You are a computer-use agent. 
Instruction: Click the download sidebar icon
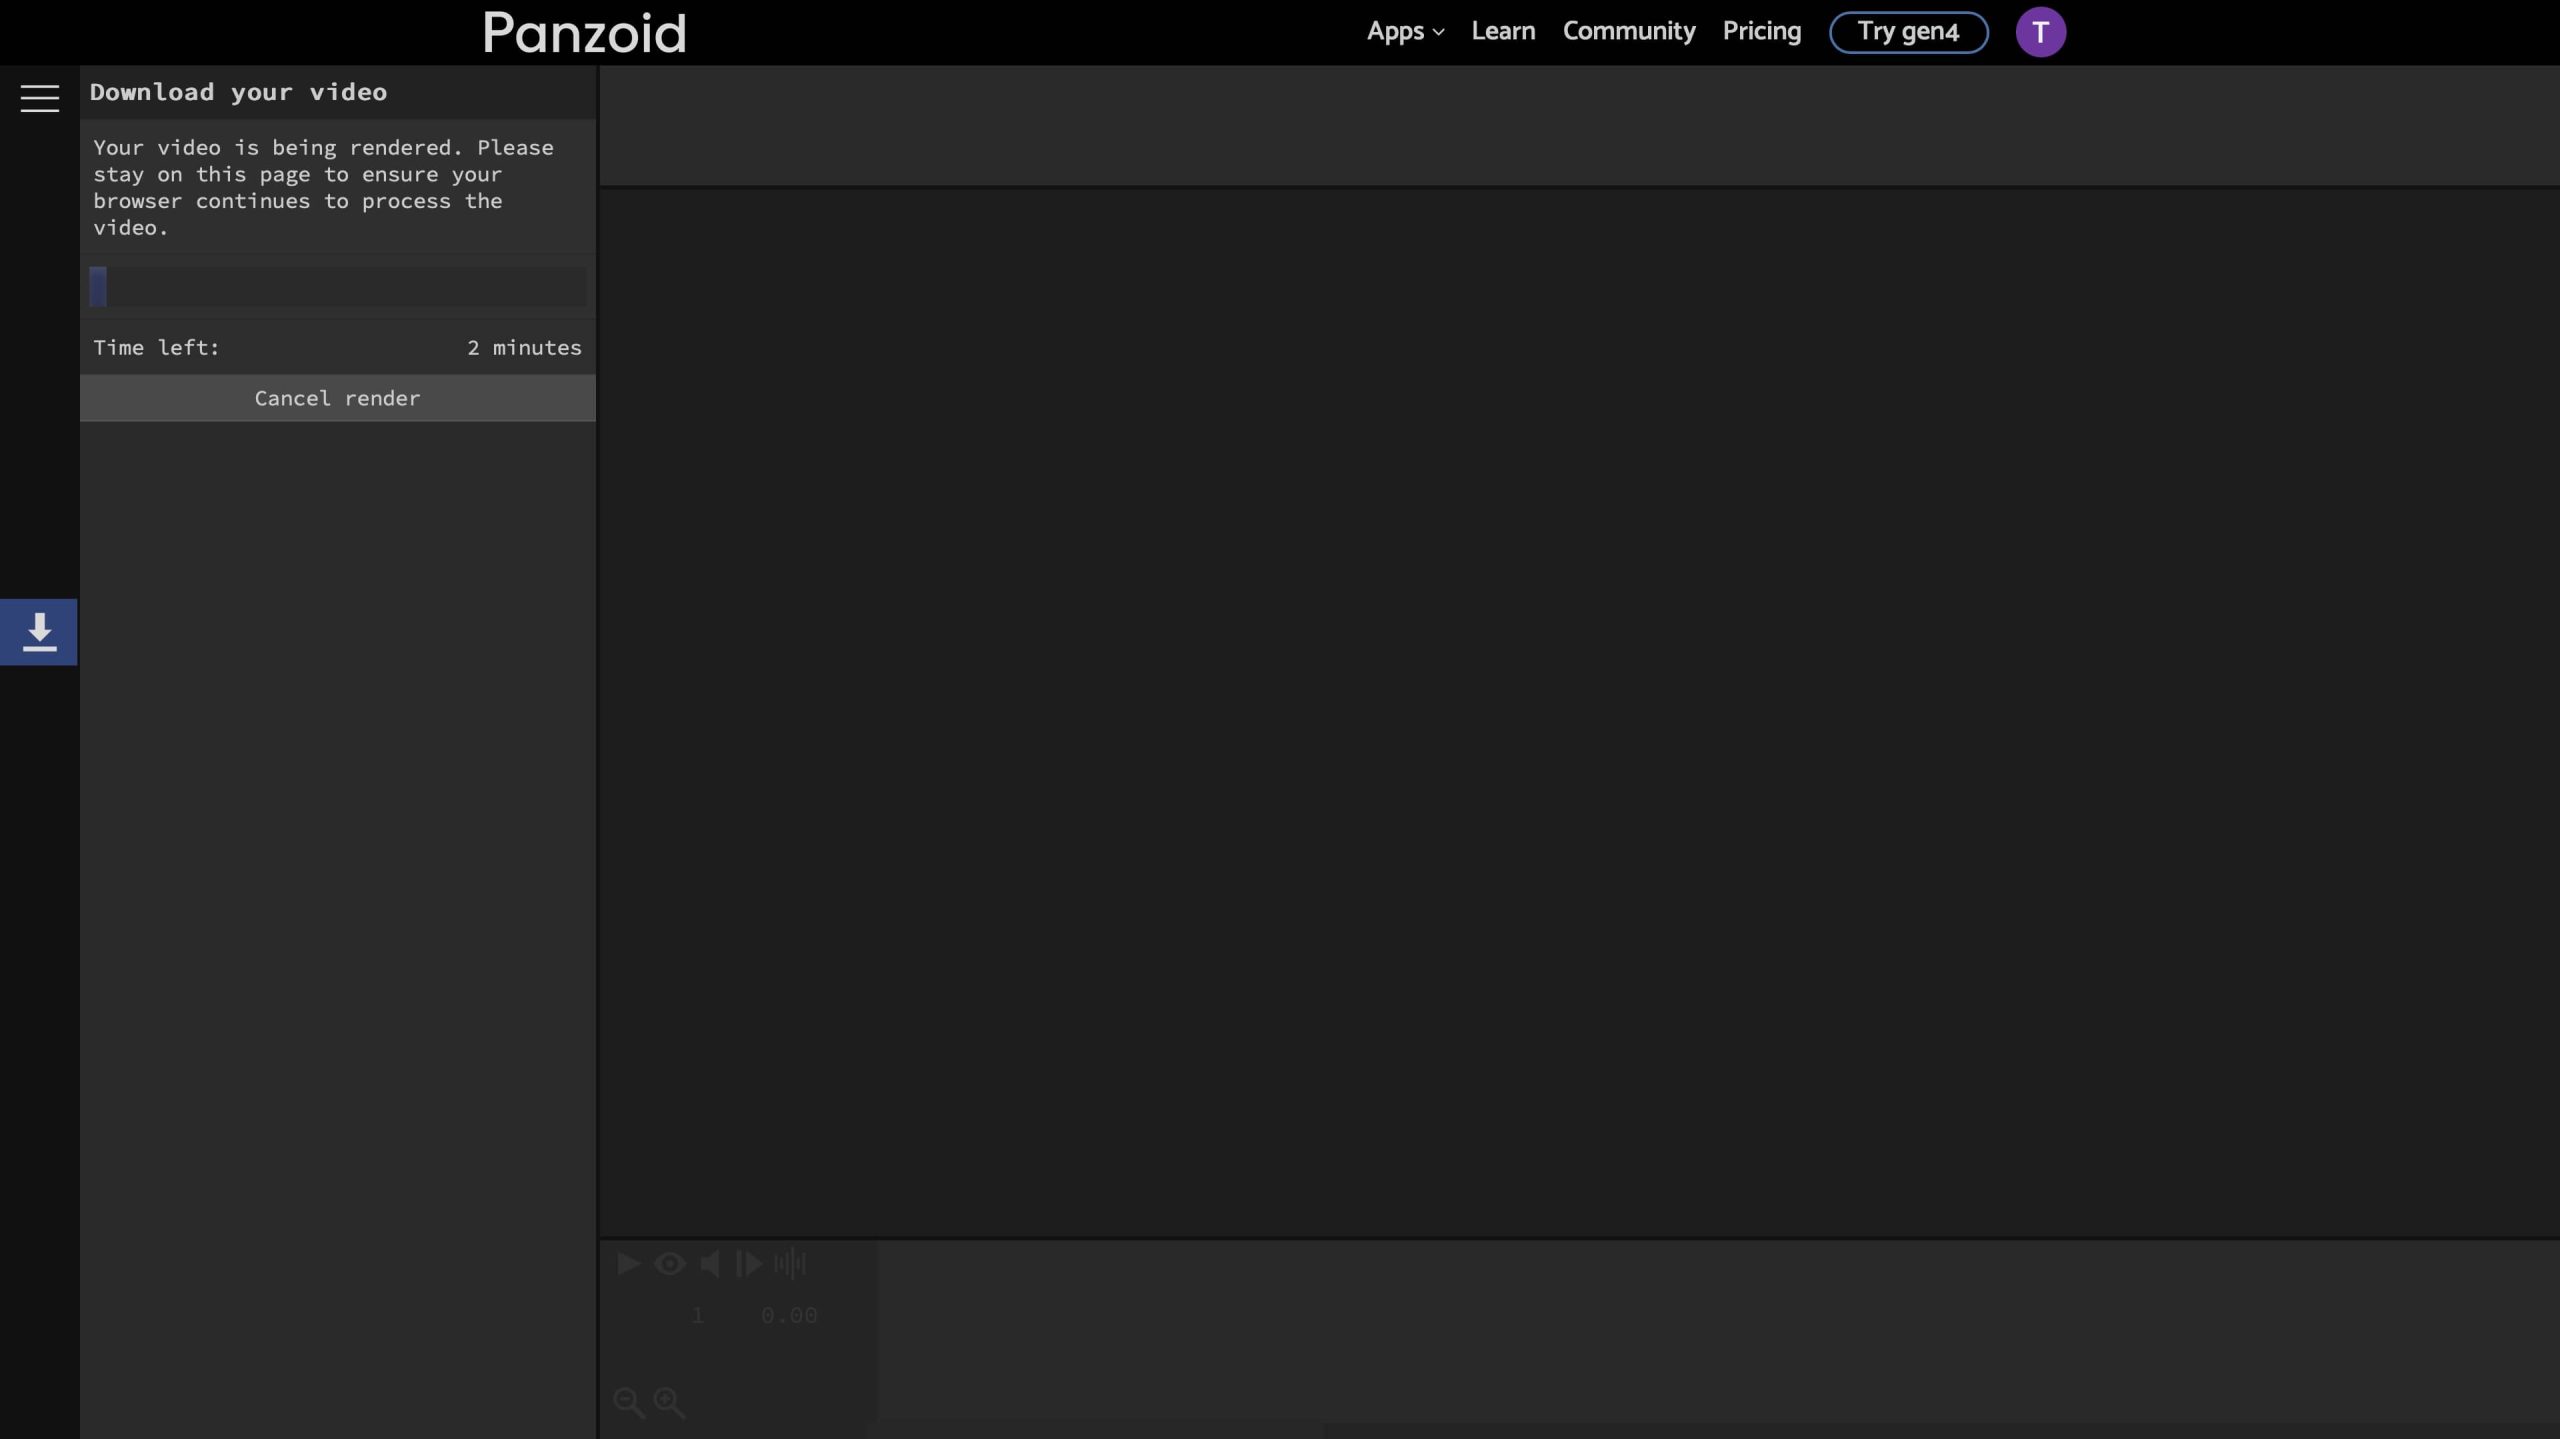tap(39, 632)
